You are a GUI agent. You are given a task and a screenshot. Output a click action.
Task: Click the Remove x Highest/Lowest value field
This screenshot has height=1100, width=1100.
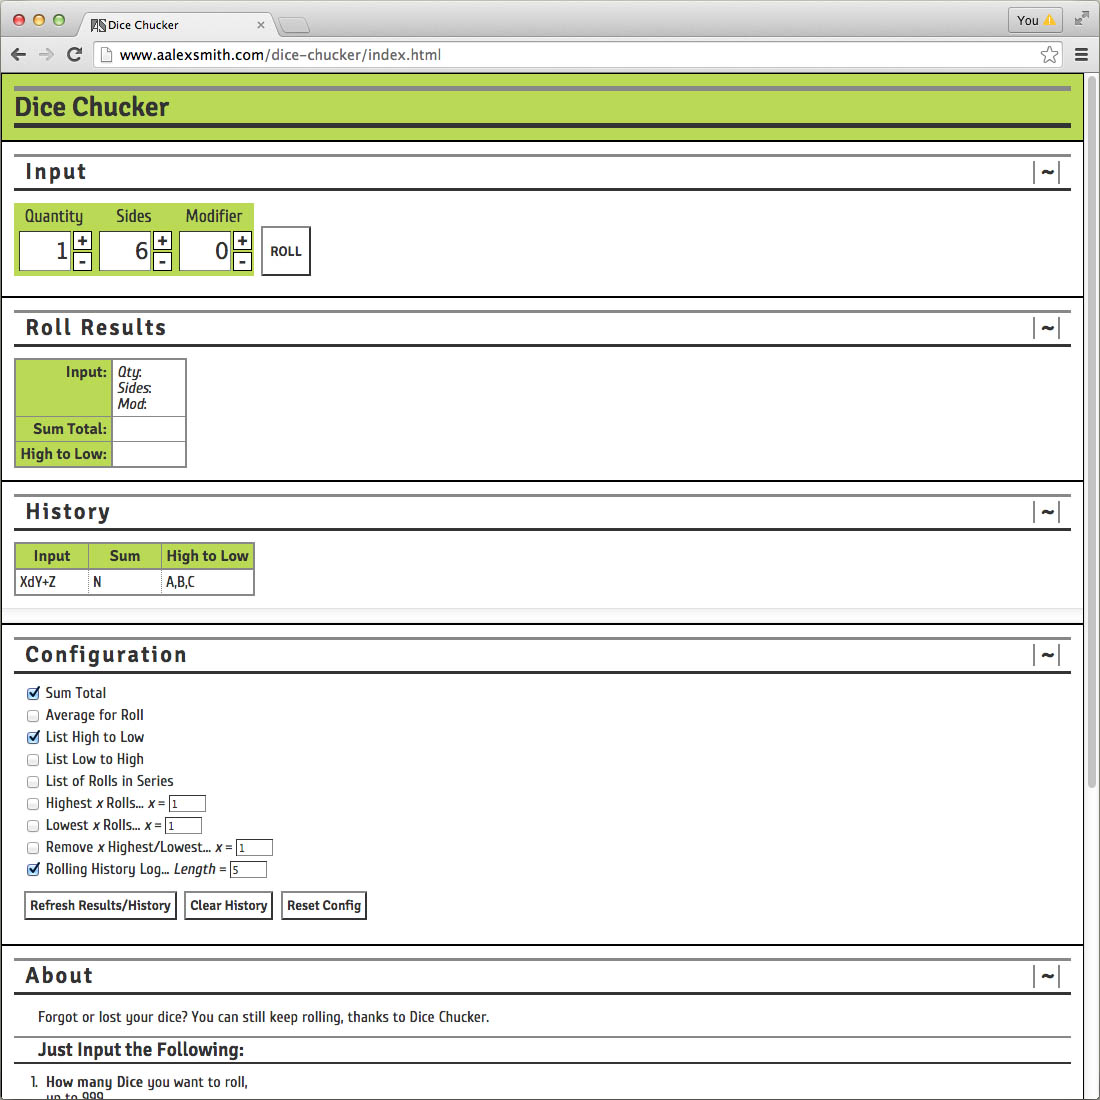[254, 847]
